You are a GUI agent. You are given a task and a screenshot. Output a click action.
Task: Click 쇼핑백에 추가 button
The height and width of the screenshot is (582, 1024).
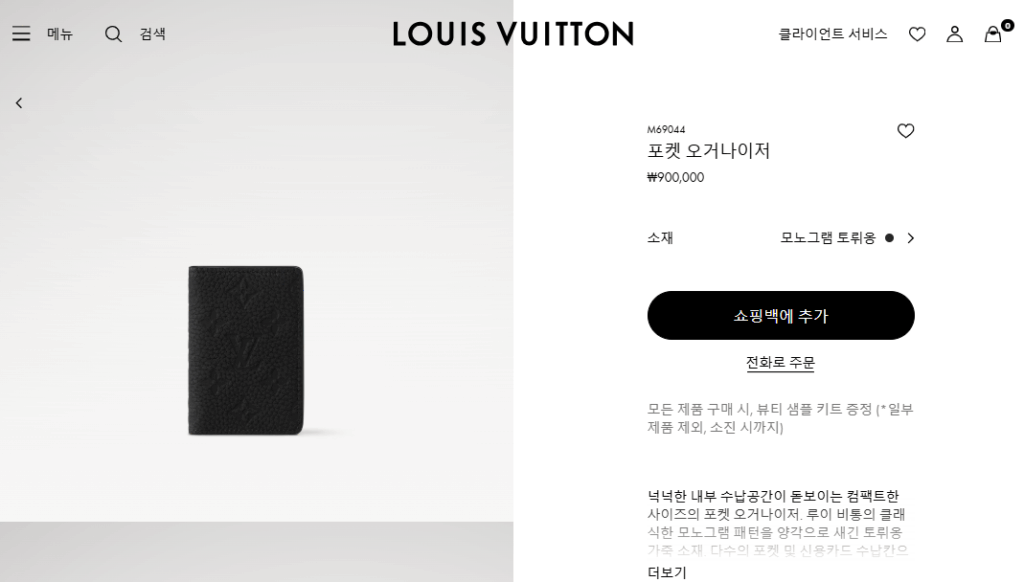(x=780, y=315)
